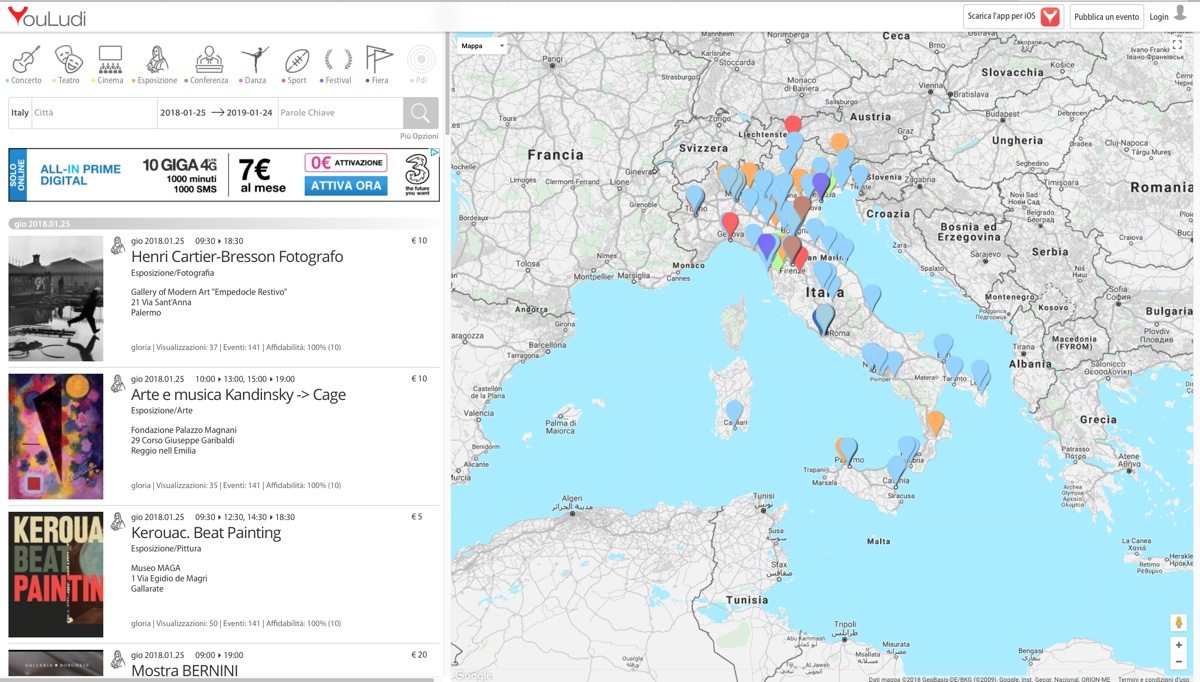Click the Parole Chiave keyword field

(340, 113)
